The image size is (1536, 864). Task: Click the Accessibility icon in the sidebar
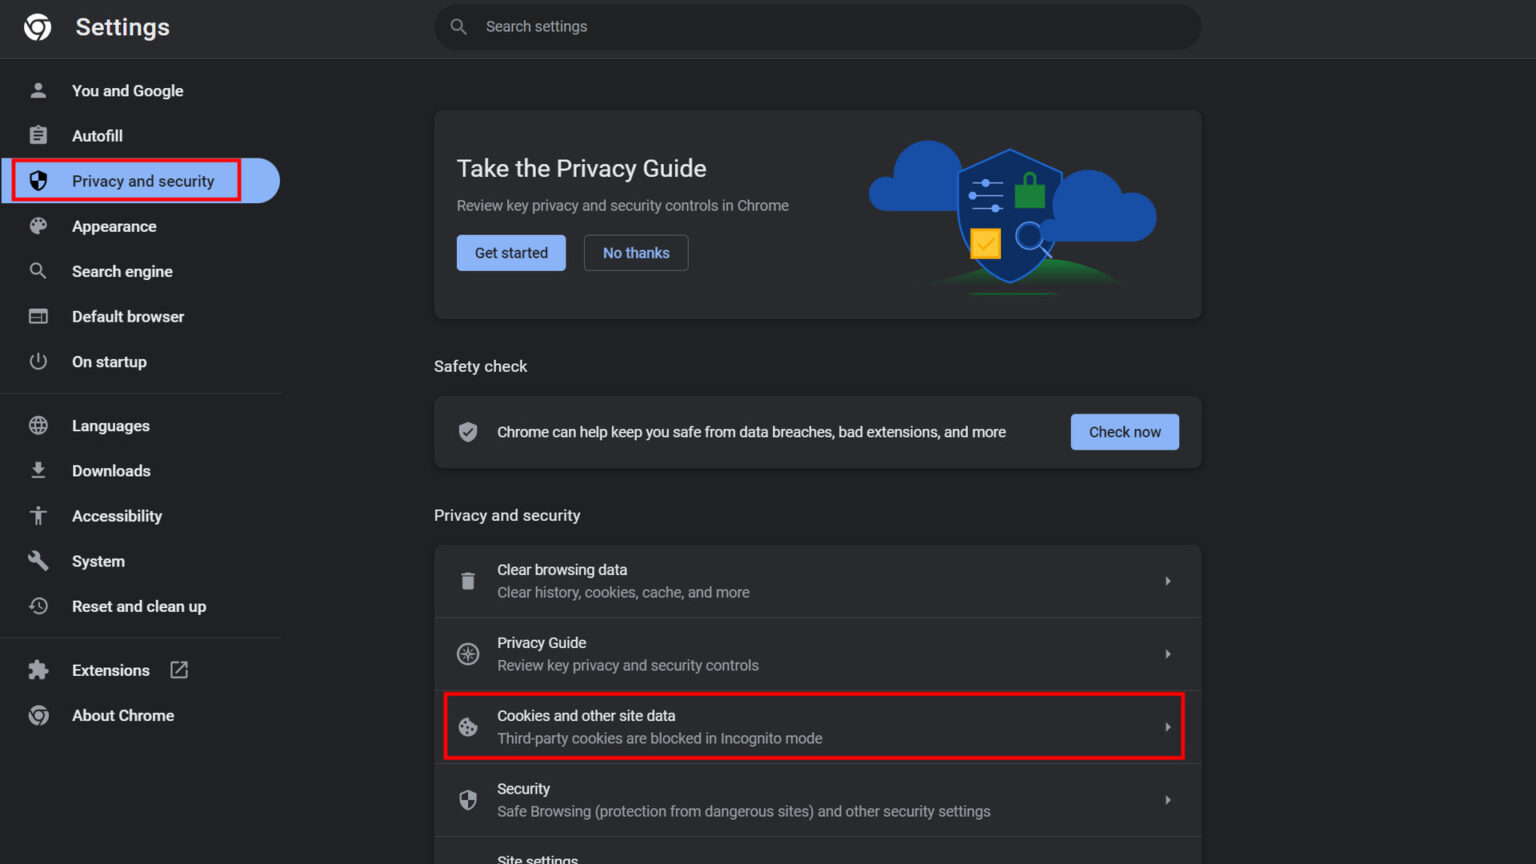(38, 515)
